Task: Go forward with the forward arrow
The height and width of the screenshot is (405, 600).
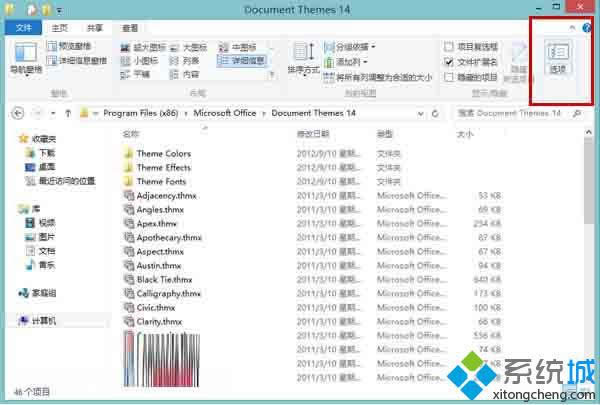Action: (x=38, y=113)
